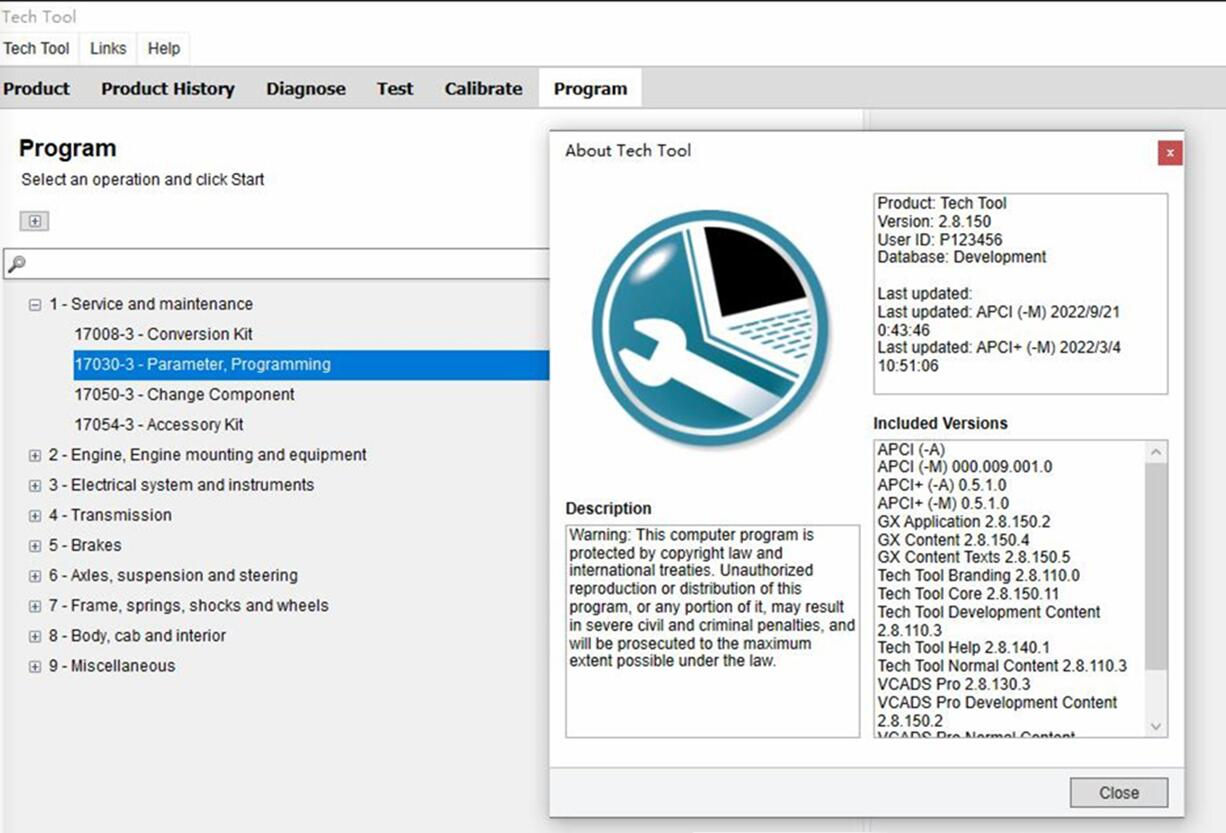This screenshot has height=833, width=1226.
Task: Click the 6 - Axles, suspension label
Action: [173, 575]
